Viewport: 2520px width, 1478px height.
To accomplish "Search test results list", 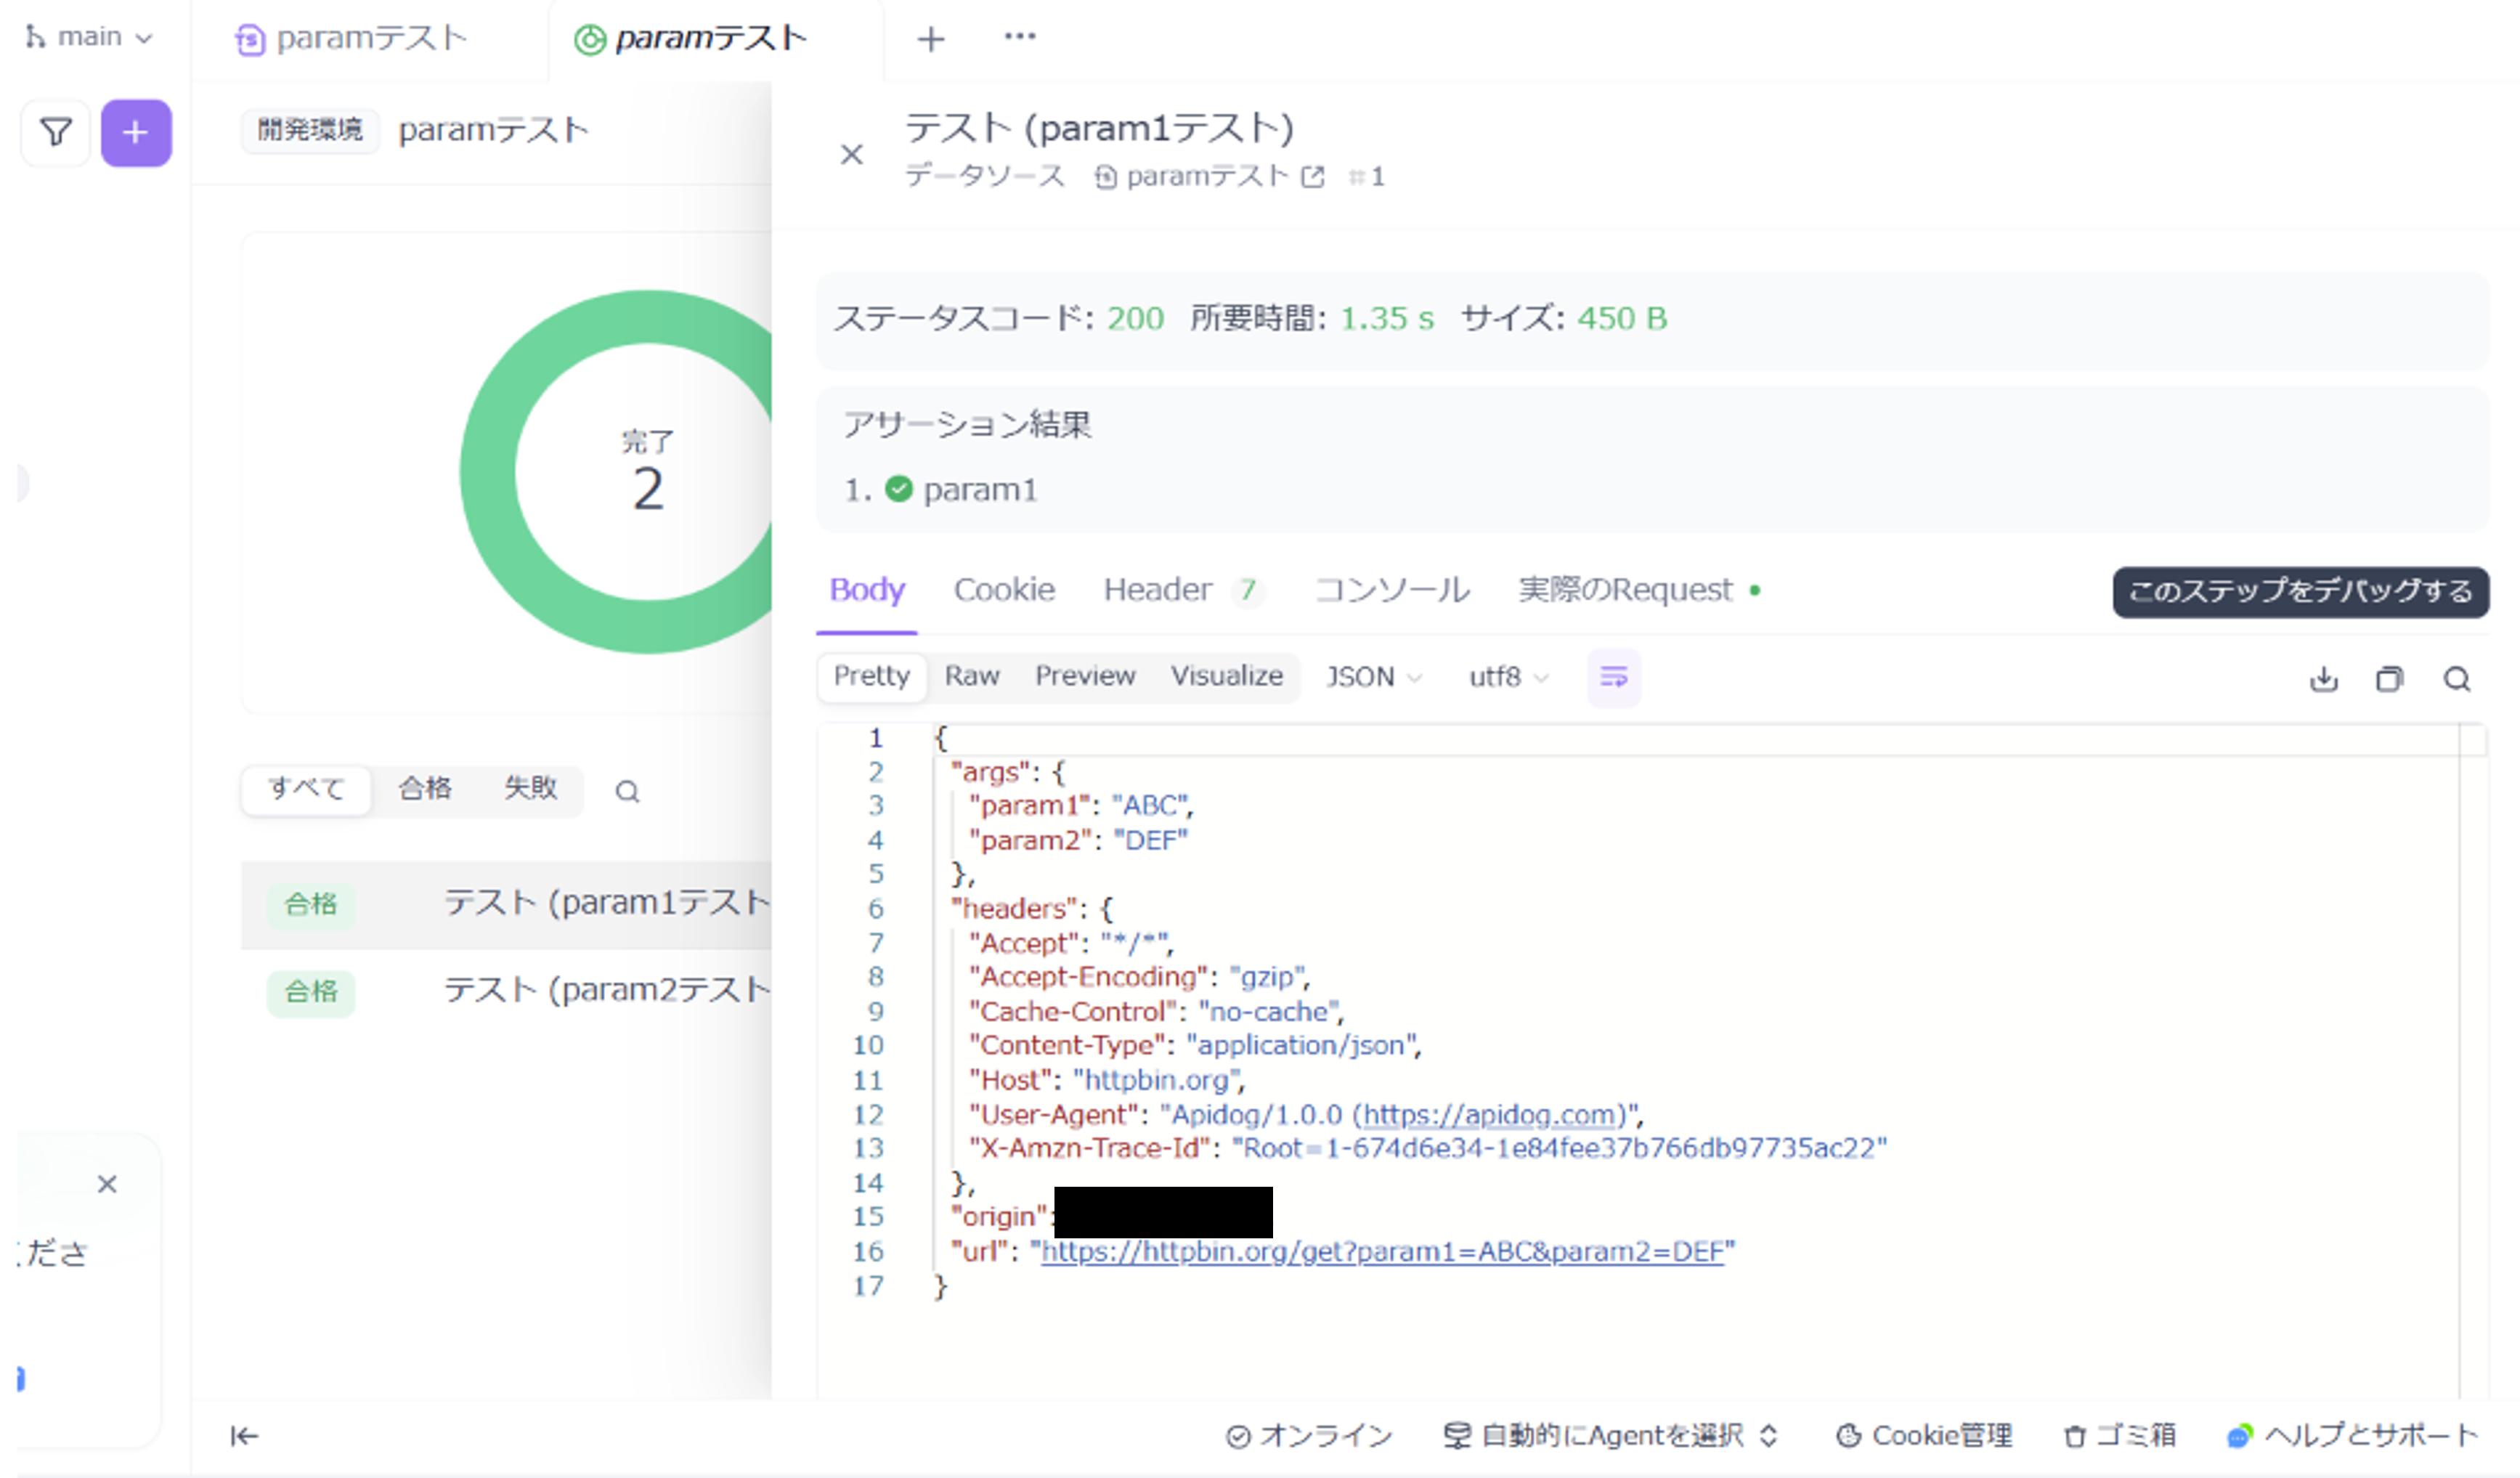I will [627, 792].
